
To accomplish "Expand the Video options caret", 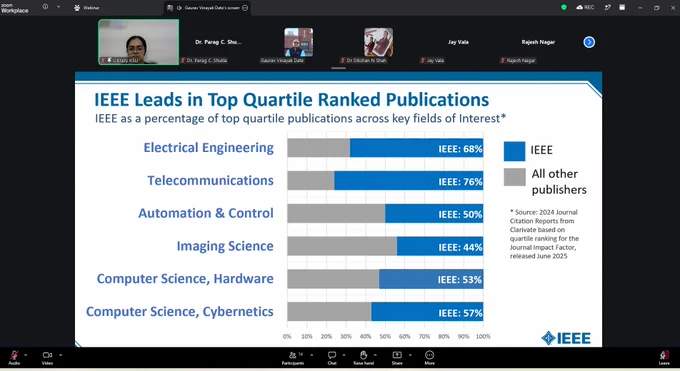I will coord(60,355).
